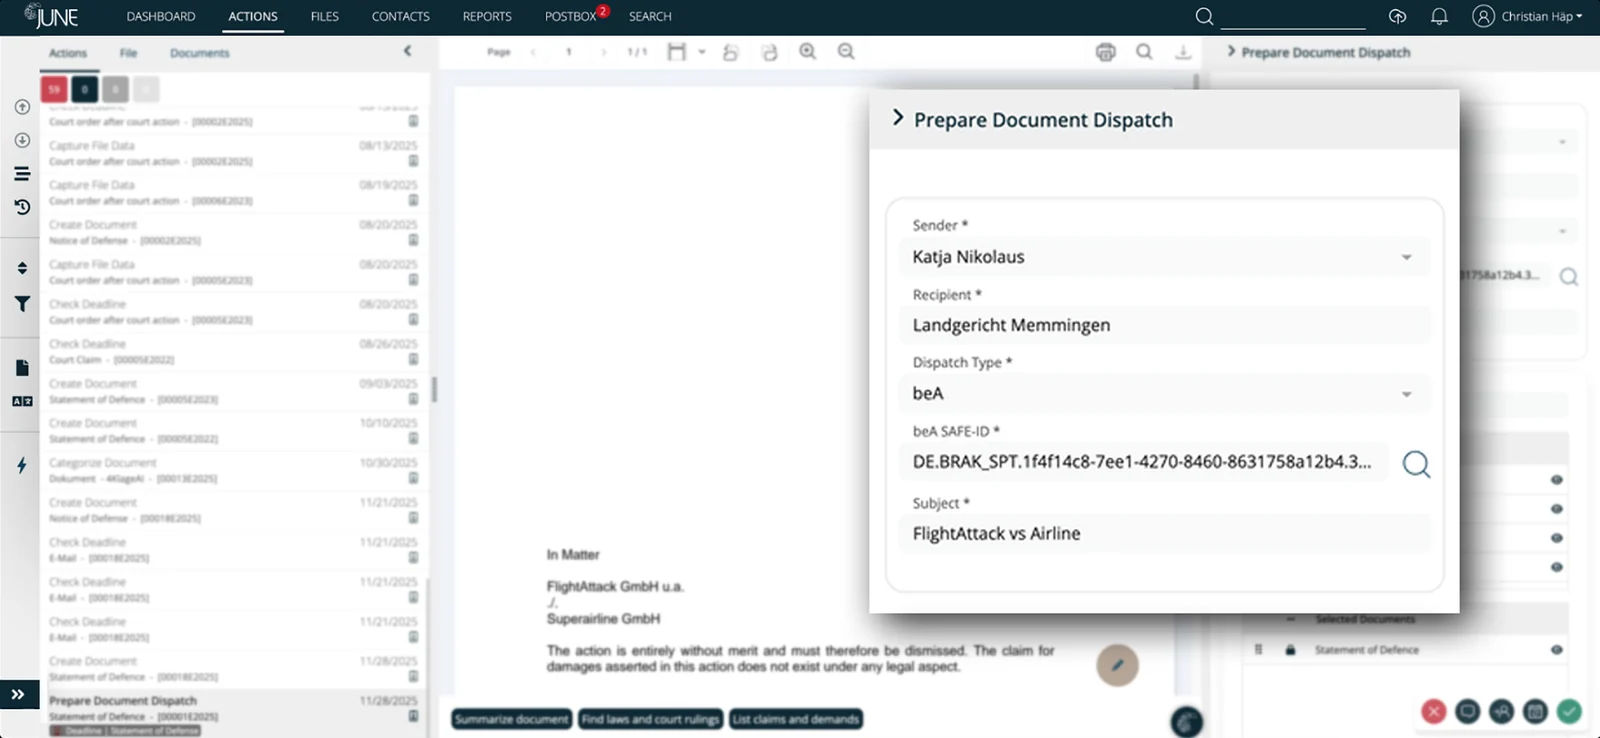Screen dimensions: 1600x738
Task: Open the Sender dropdown showing Katja Nikolaus
Action: [x=1164, y=257]
